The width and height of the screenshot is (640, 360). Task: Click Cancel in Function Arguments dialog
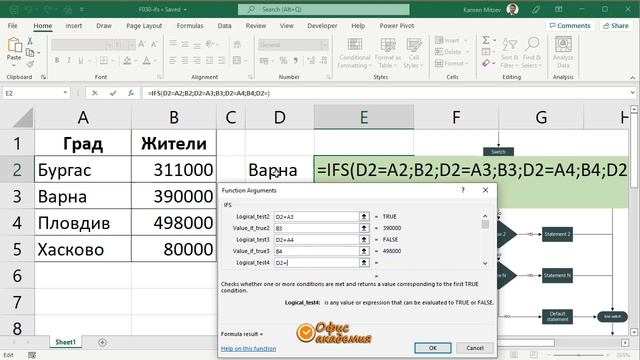[x=475, y=348]
